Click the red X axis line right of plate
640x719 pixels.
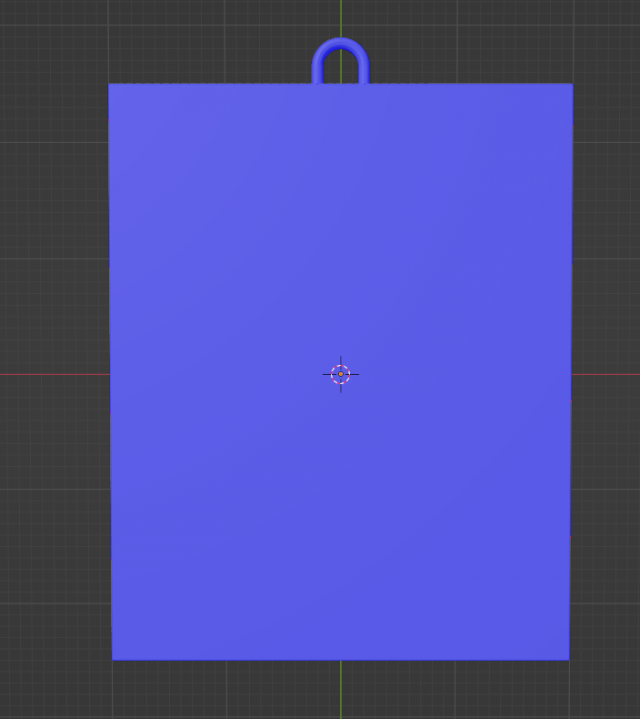pos(605,374)
